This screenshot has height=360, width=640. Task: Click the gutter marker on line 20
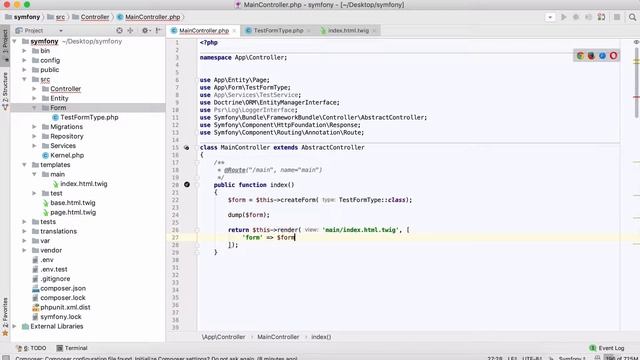pos(187,184)
